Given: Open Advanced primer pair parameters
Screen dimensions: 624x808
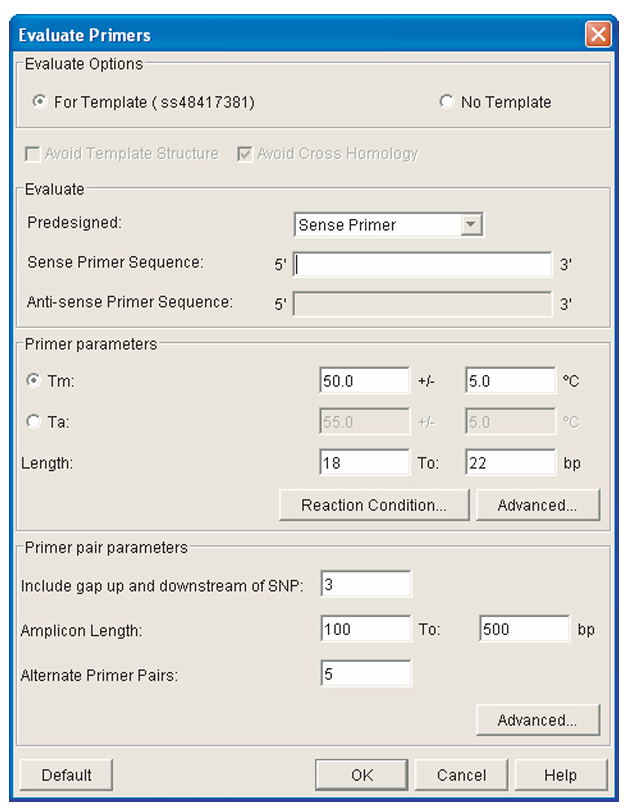Looking at the screenshot, I should coord(537,720).
